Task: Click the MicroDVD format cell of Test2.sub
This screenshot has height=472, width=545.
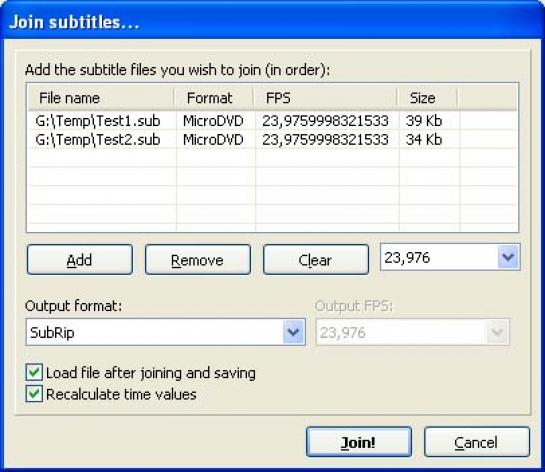Action: click(213, 140)
